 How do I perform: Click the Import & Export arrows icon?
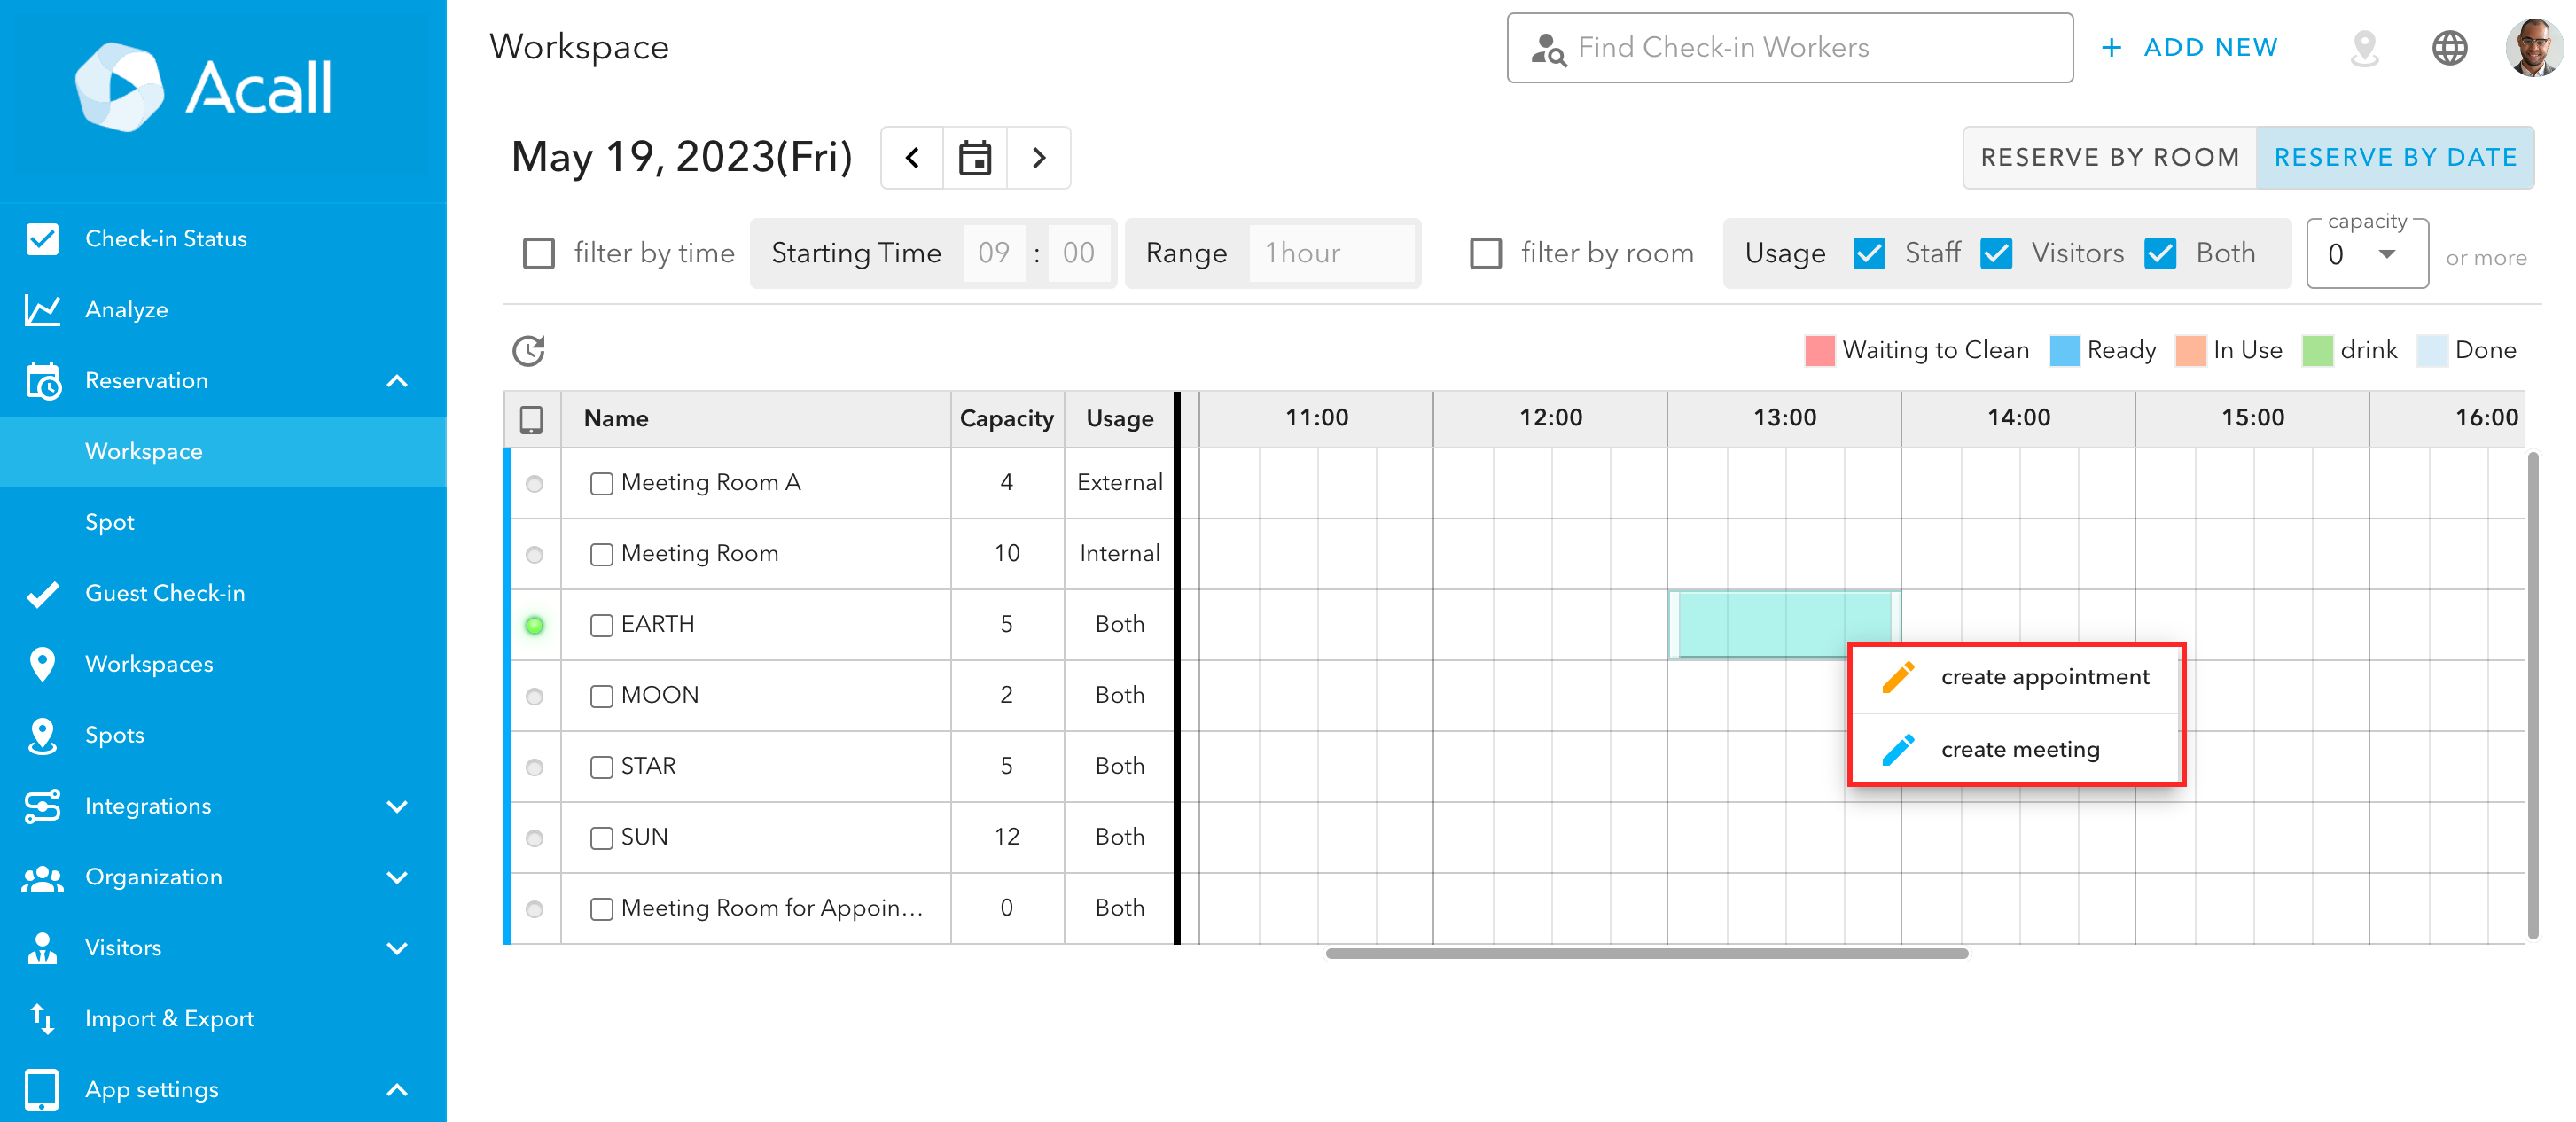[x=42, y=1019]
